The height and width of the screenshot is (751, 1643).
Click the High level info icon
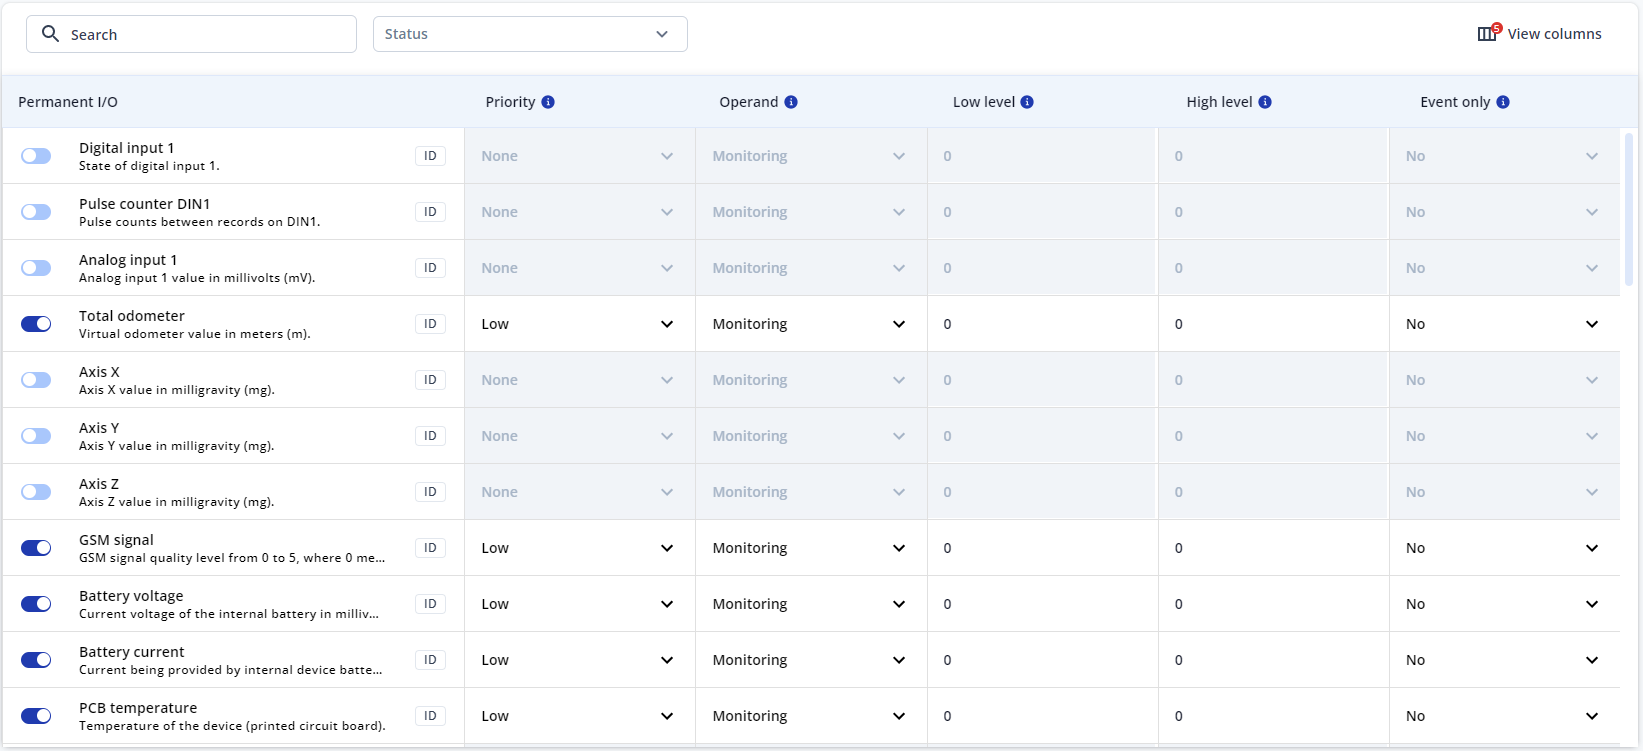pos(1265,102)
